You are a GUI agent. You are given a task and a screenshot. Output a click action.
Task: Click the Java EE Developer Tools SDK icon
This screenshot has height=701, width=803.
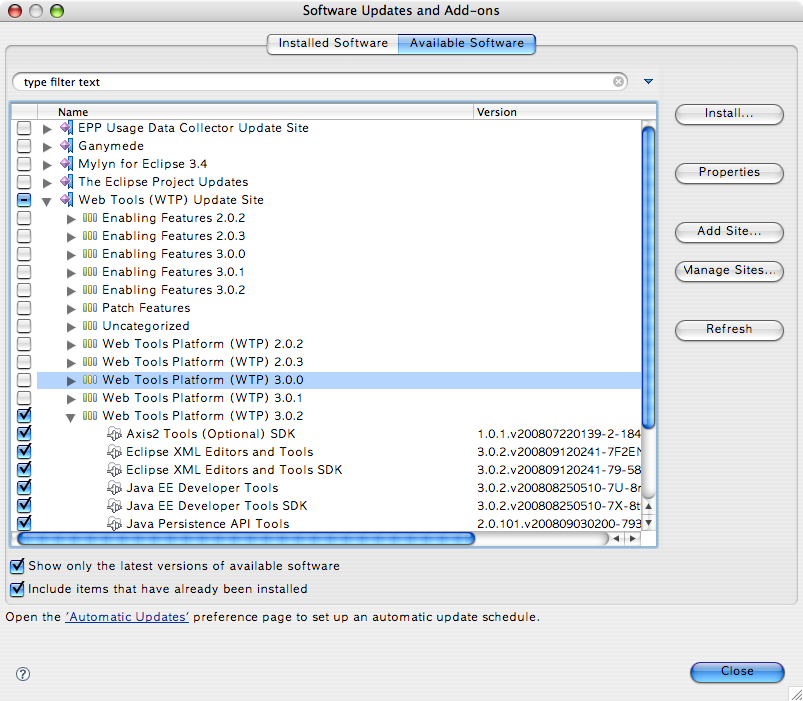pyautogui.click(x=114, y=506)
